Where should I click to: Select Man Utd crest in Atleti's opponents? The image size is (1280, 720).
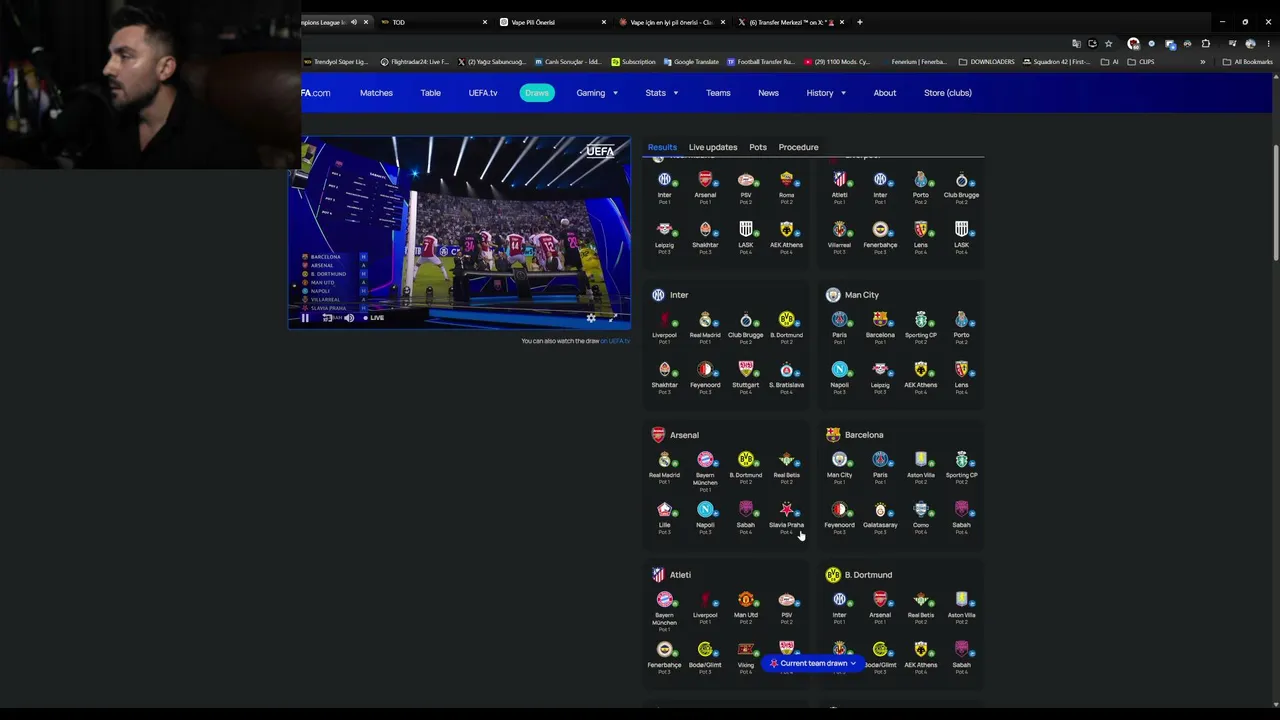[x=745, y=600]
